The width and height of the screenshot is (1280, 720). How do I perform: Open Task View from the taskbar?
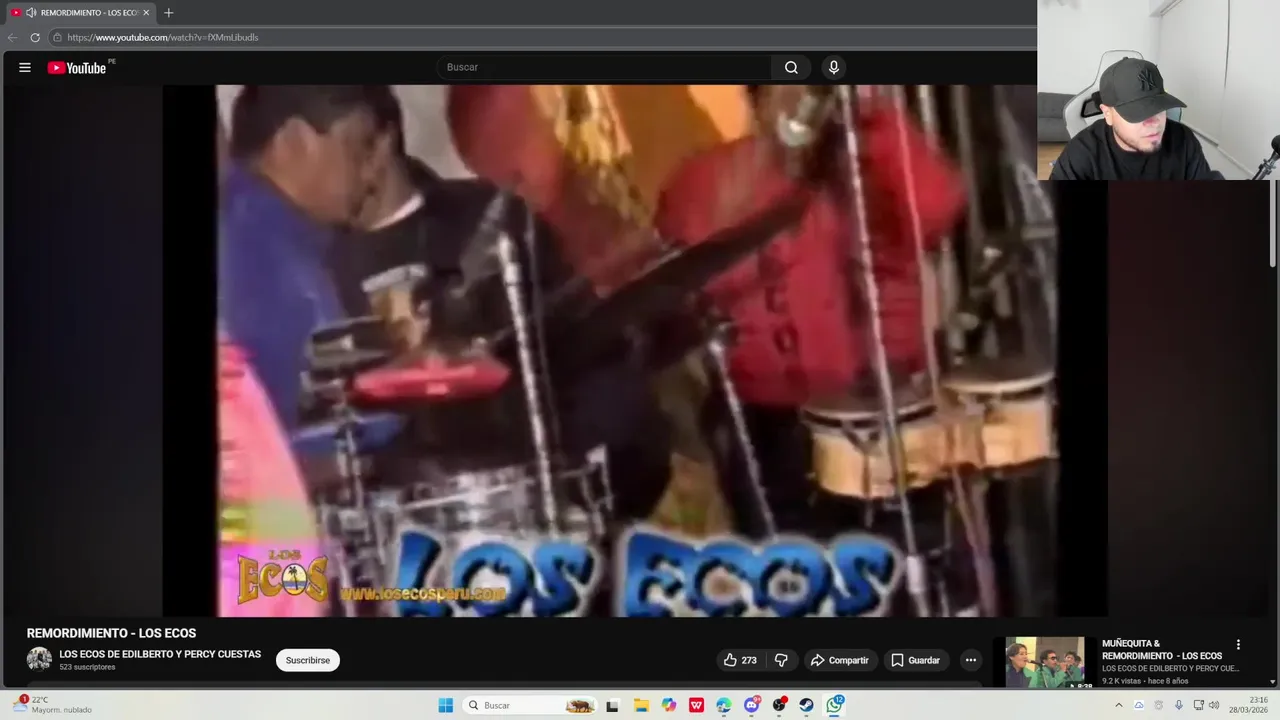pyautogui.click(x=612, y=705)
